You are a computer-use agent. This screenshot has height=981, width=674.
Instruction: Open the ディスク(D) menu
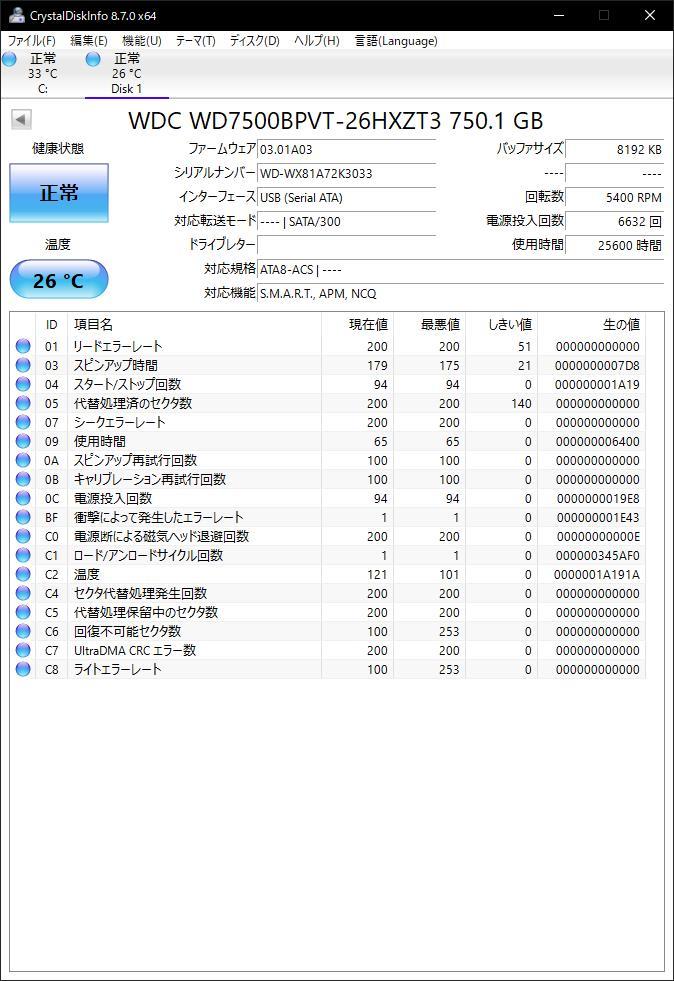254,41
